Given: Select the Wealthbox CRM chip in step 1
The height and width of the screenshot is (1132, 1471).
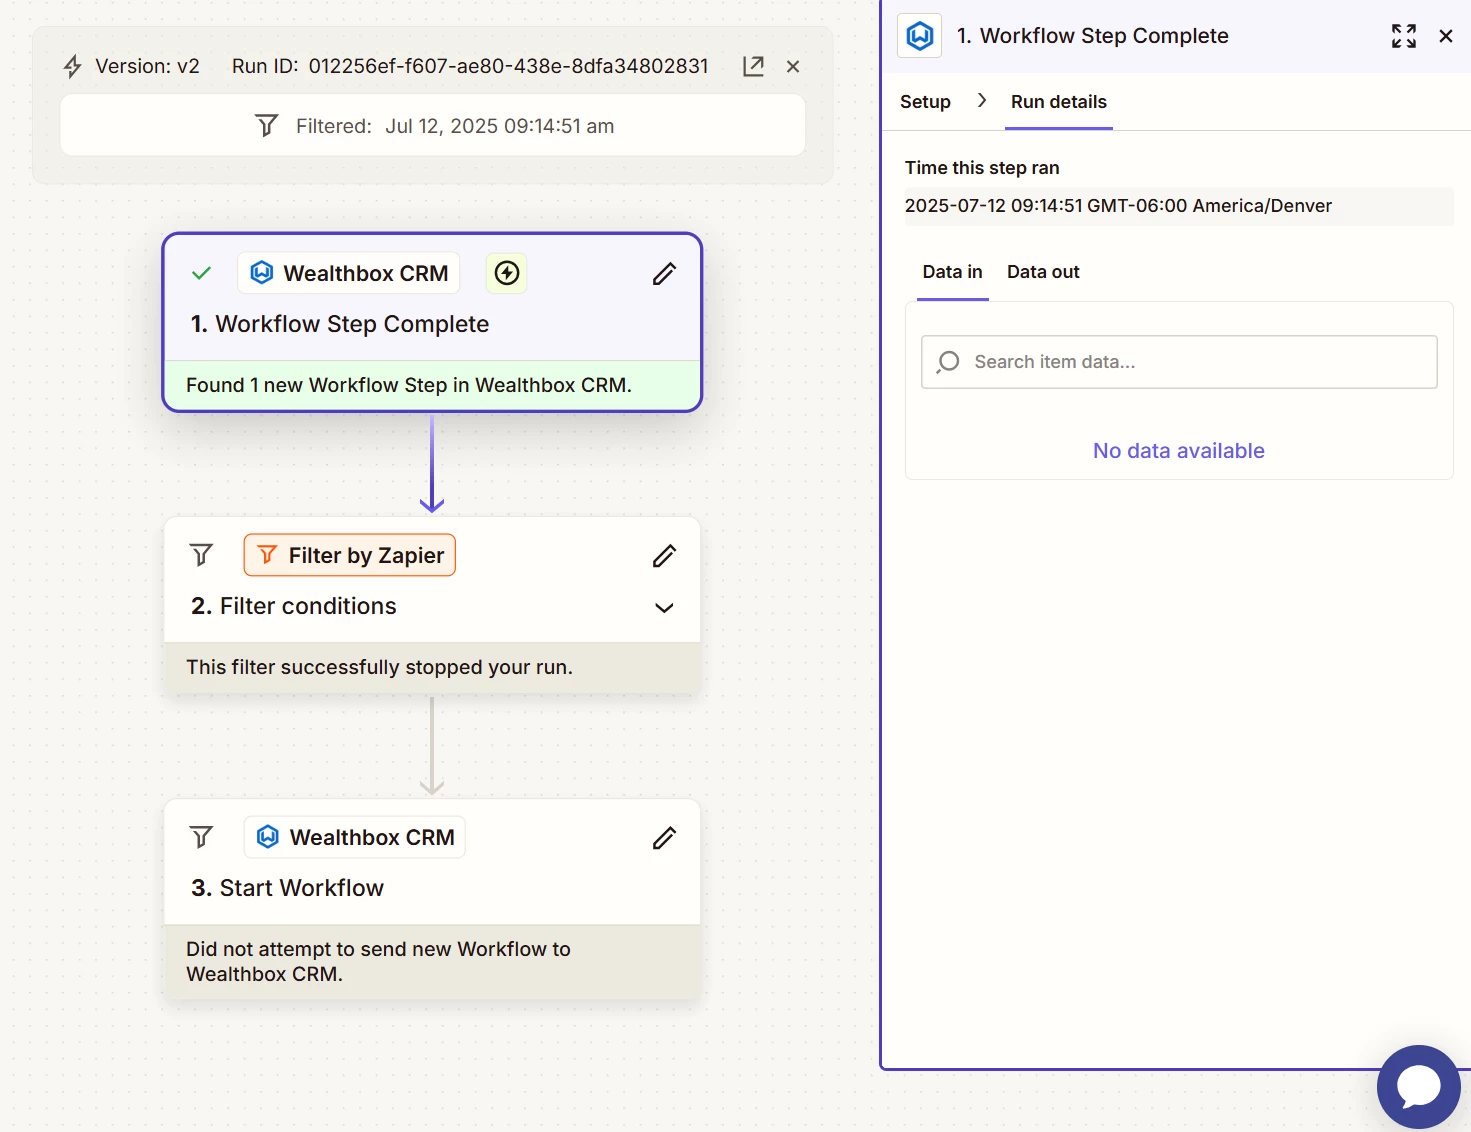Looking at the screenshot, I should 349,273.
